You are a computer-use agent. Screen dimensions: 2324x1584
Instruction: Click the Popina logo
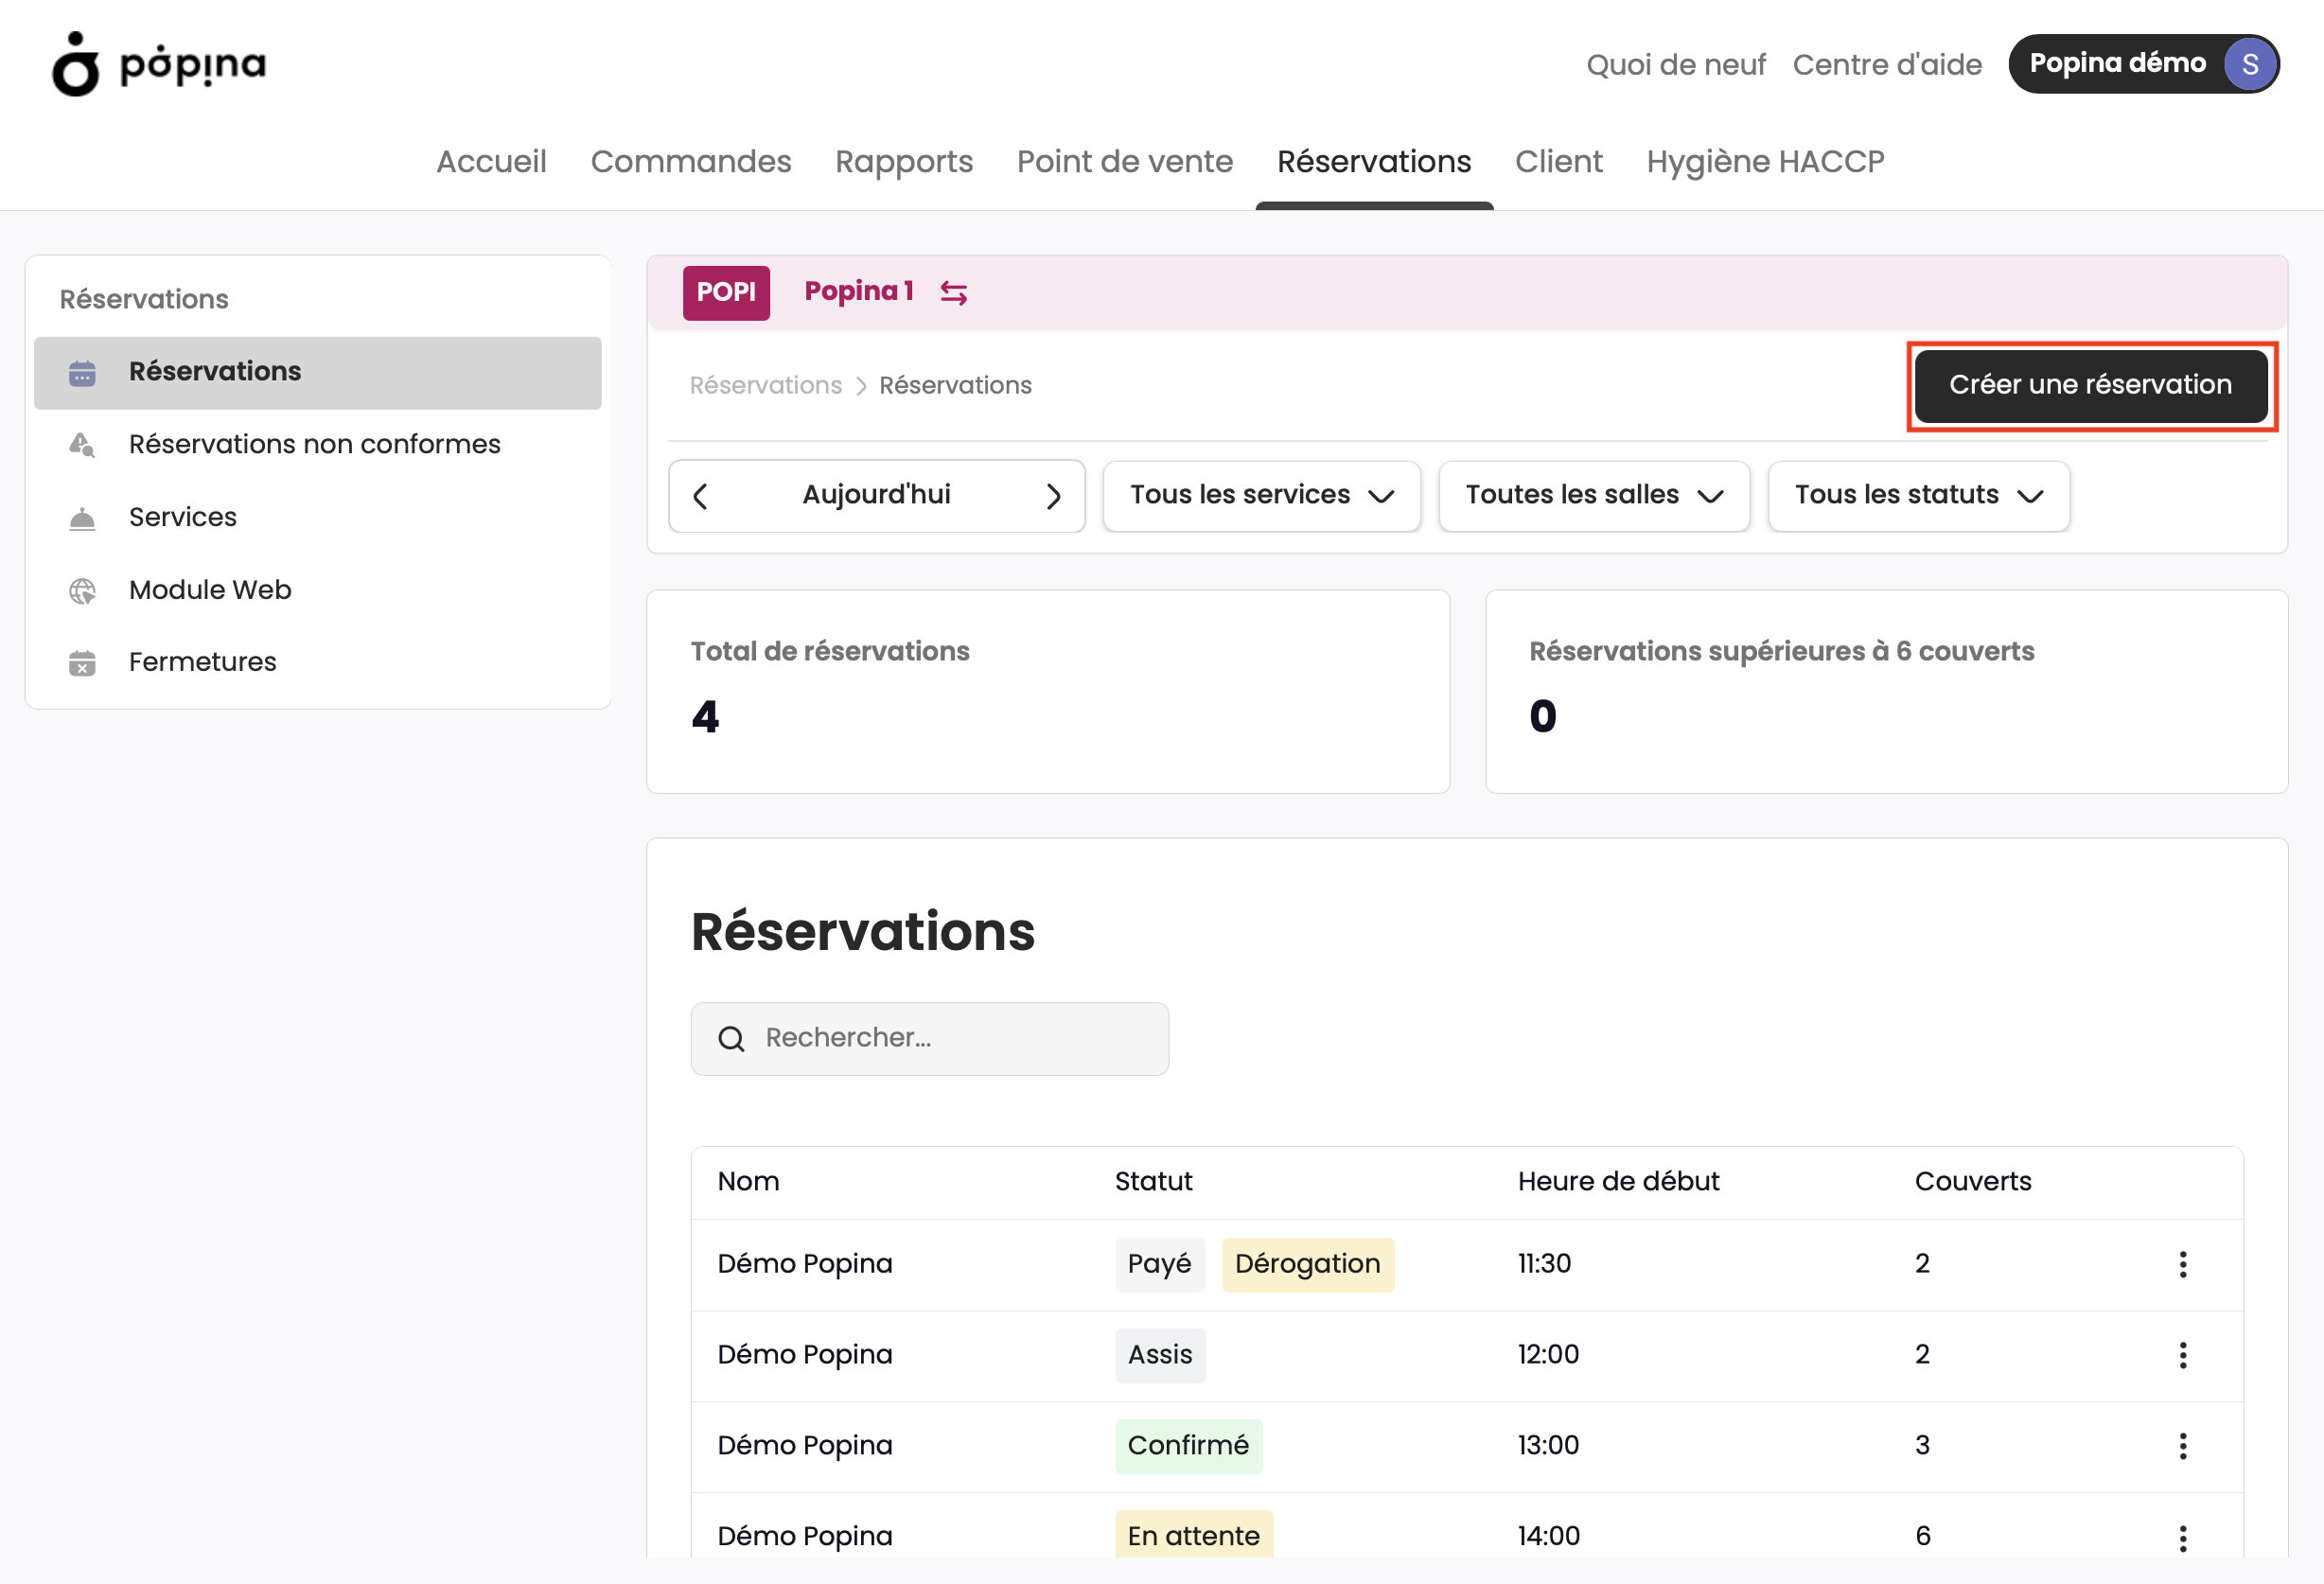[159, 64]
